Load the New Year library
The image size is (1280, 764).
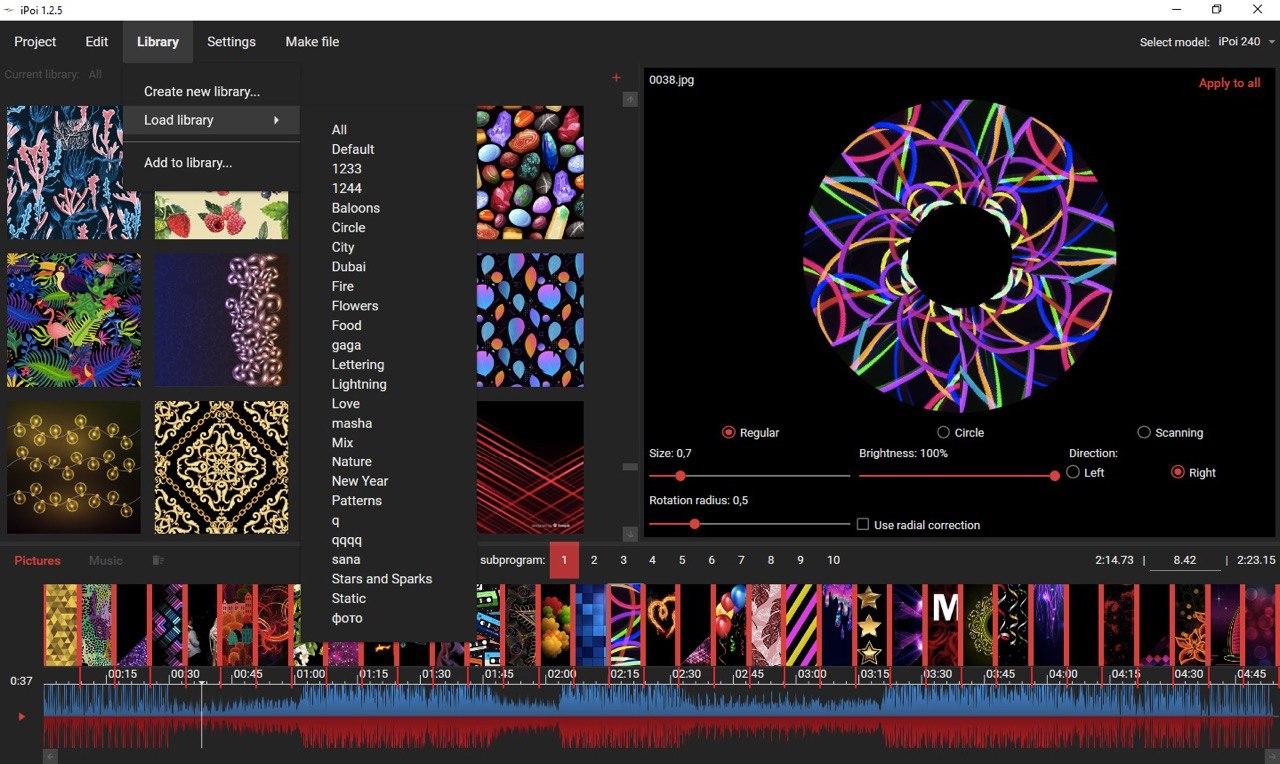pyautogui.click(x=360, y=481)
